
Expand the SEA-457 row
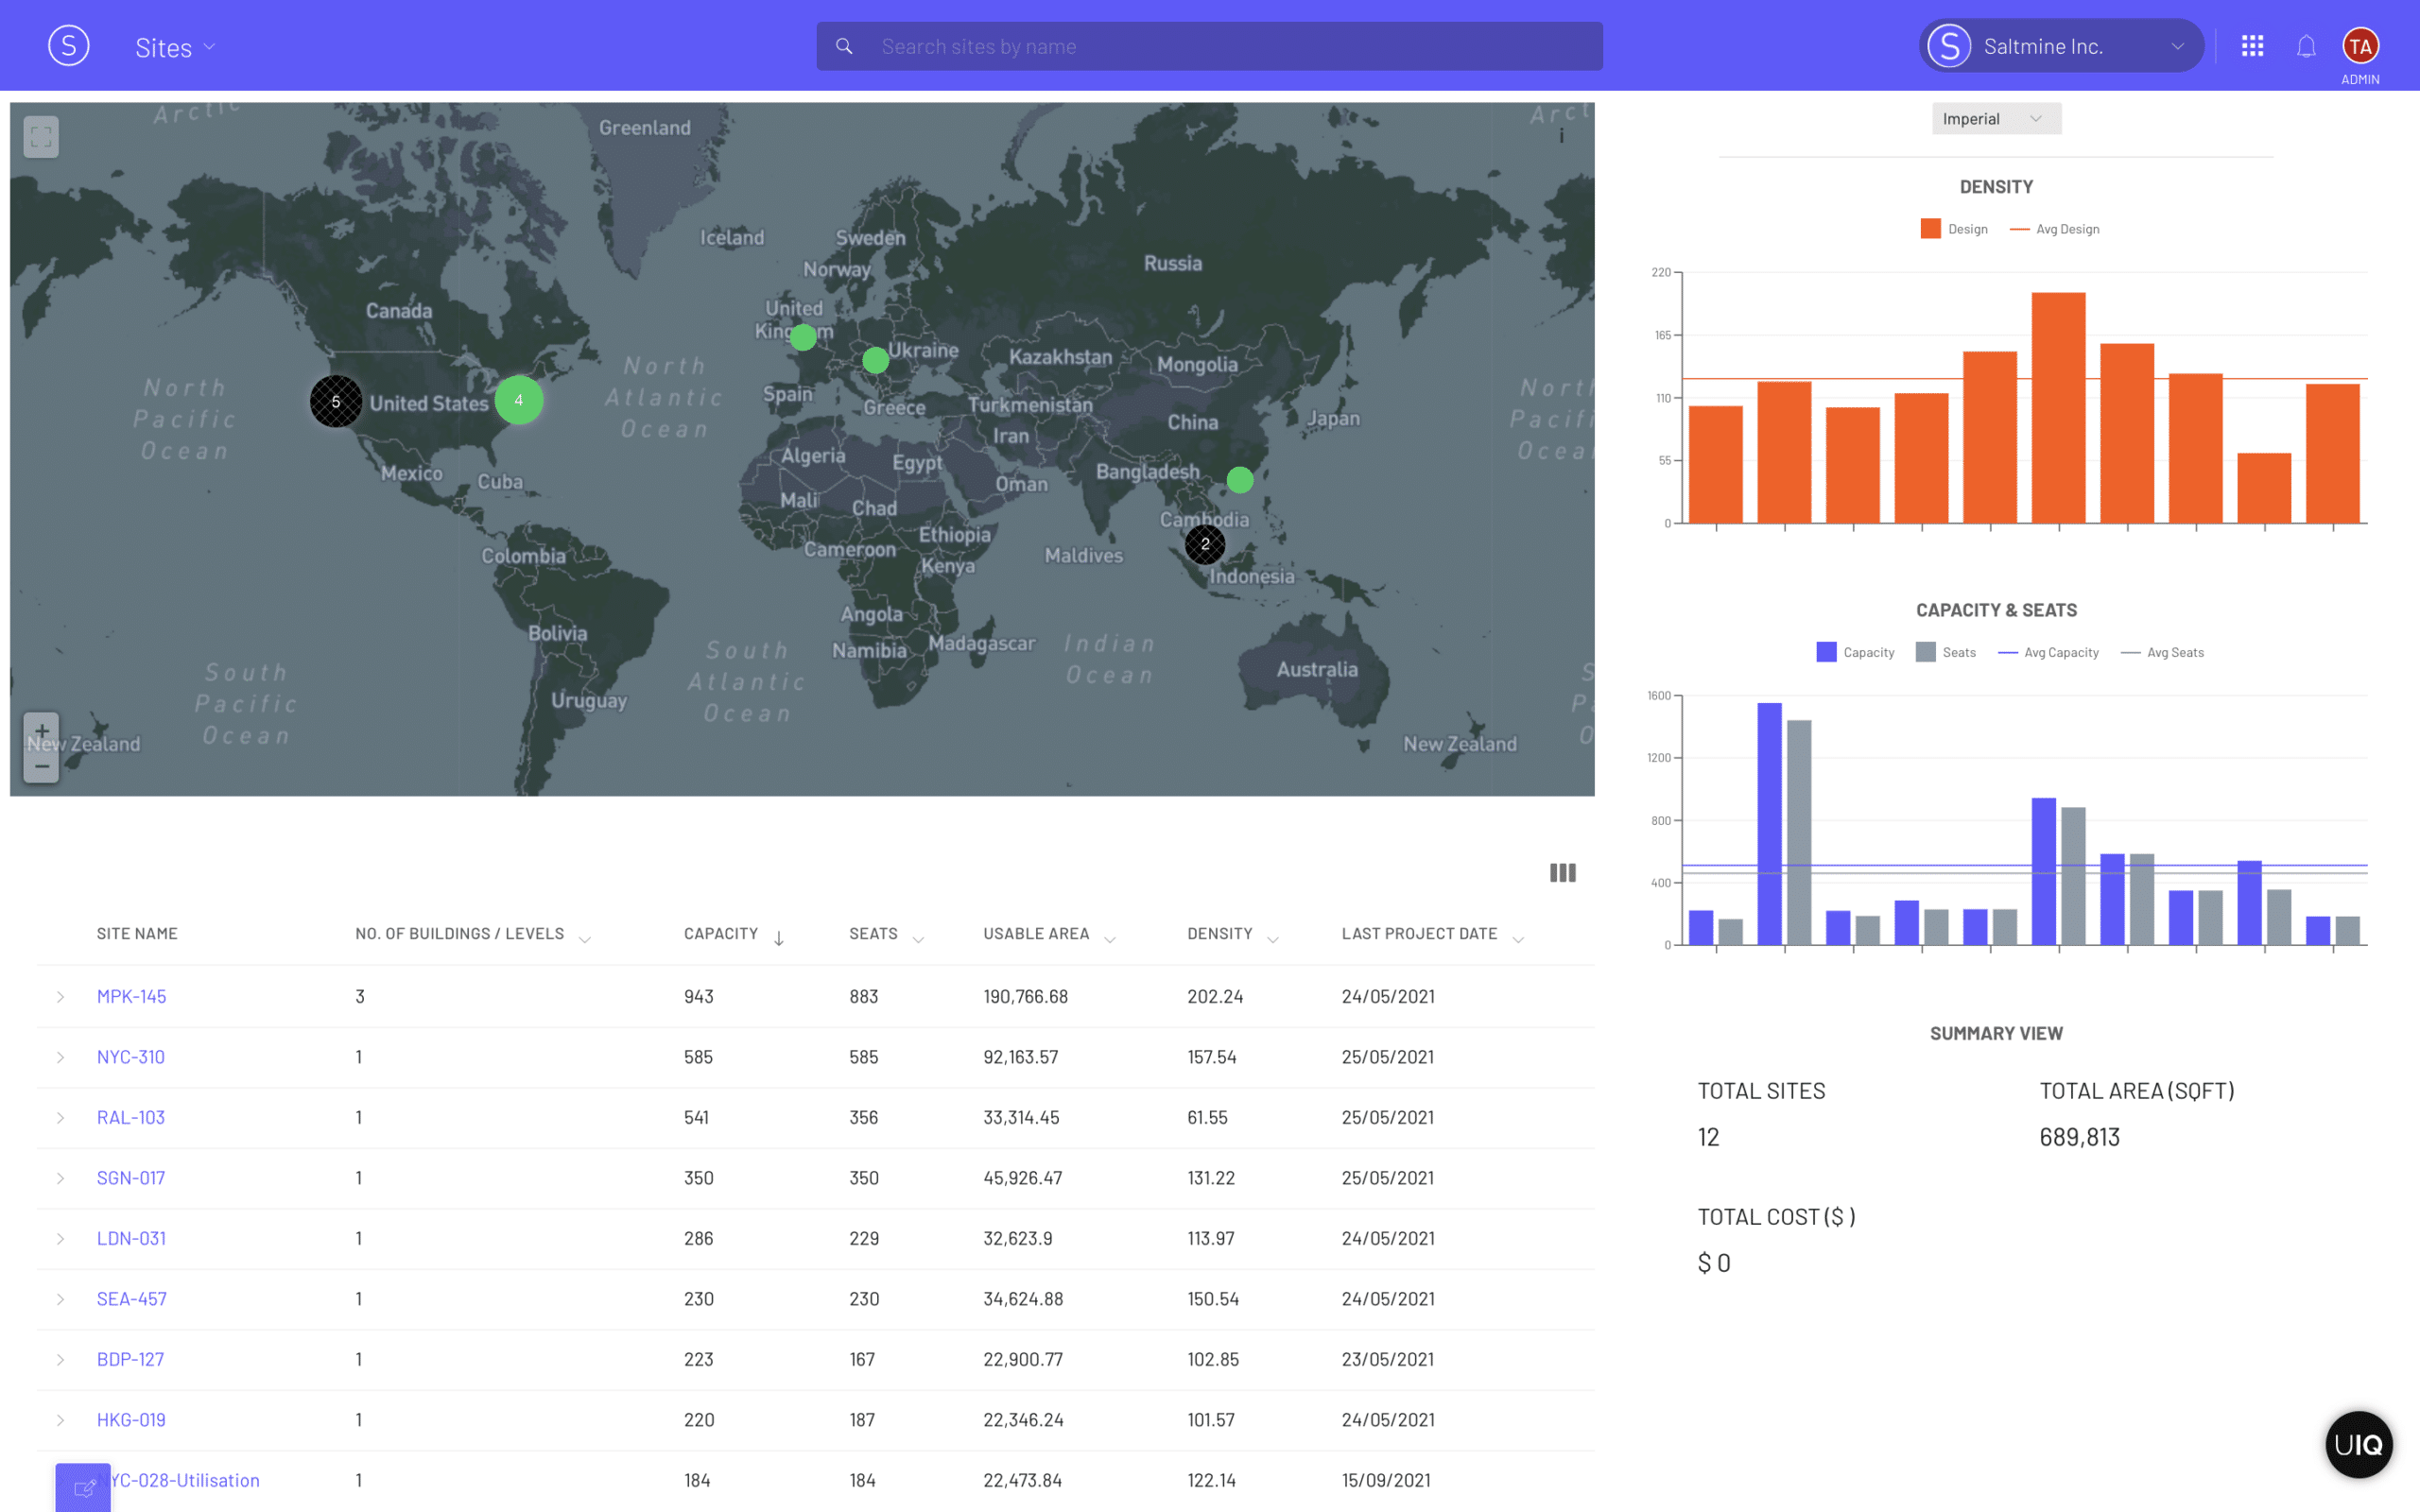coord(60,1299)
